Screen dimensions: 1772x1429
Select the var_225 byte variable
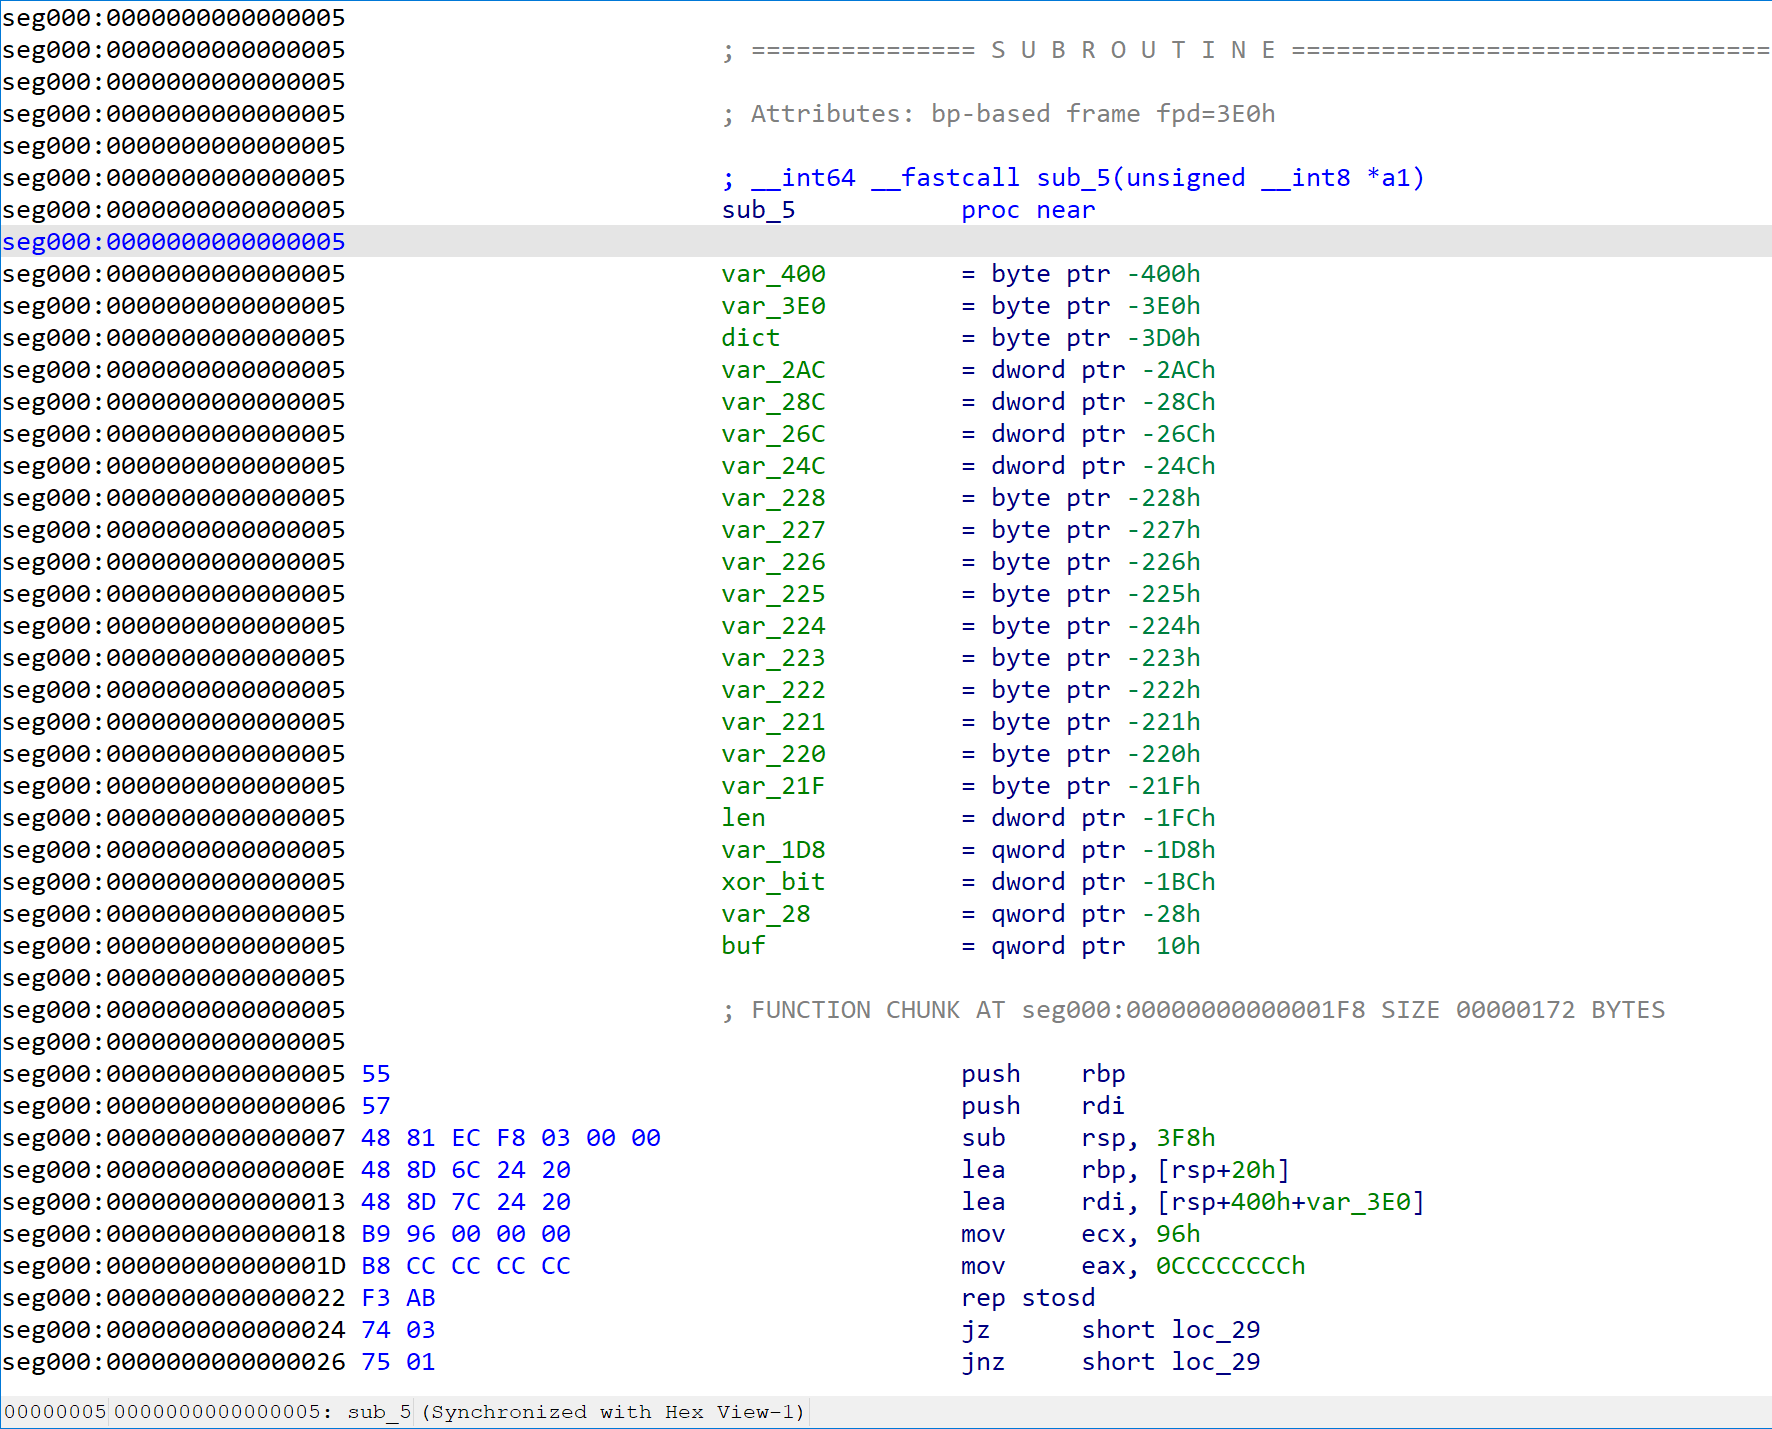773,594
